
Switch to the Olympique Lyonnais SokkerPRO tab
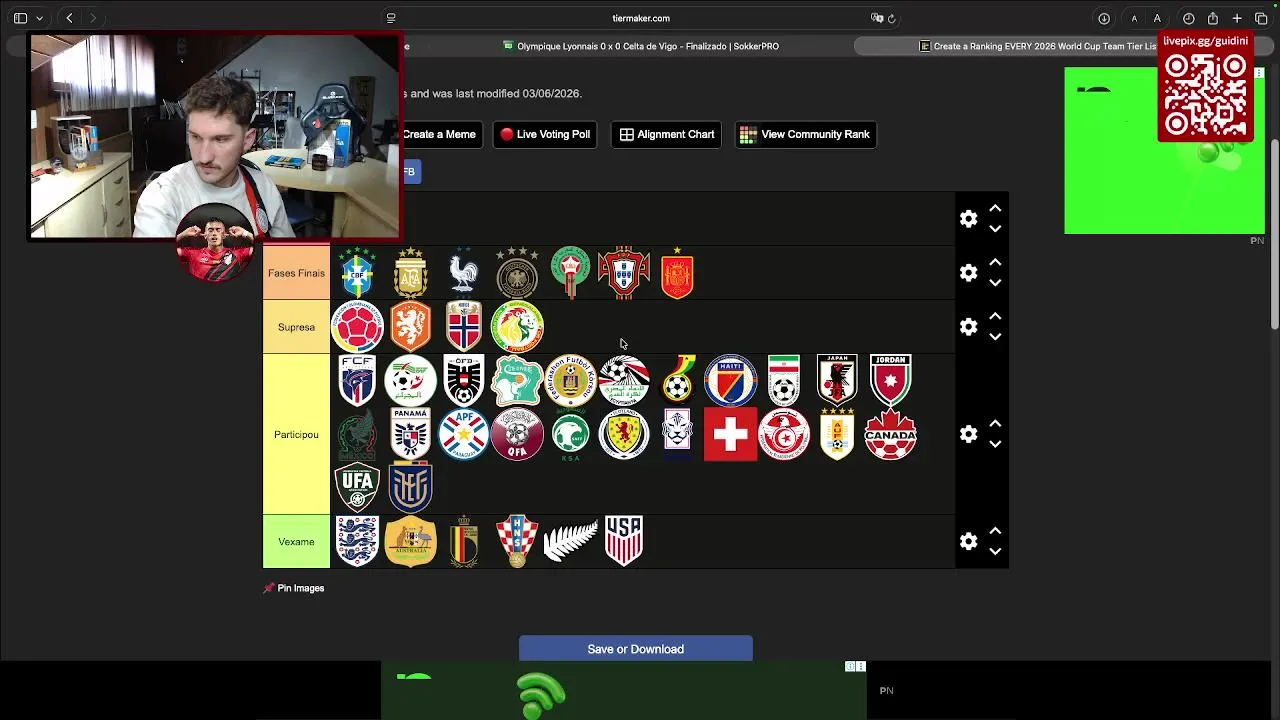tap(641, 46)
